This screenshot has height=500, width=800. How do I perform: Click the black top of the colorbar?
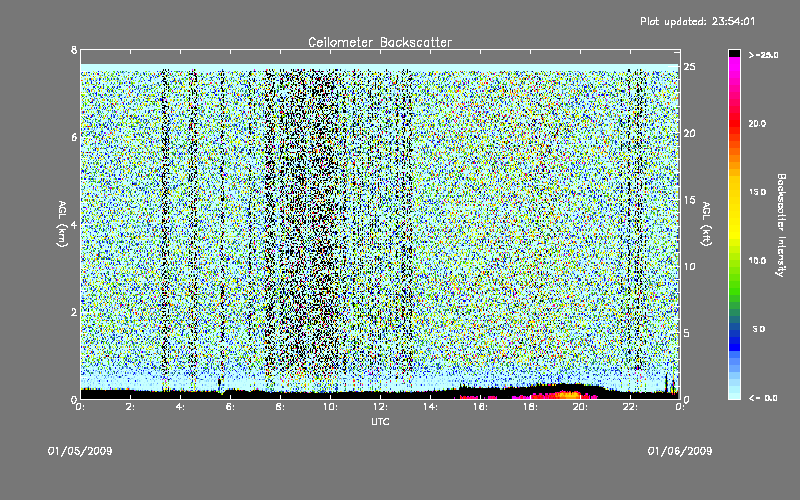coord(734,53)
